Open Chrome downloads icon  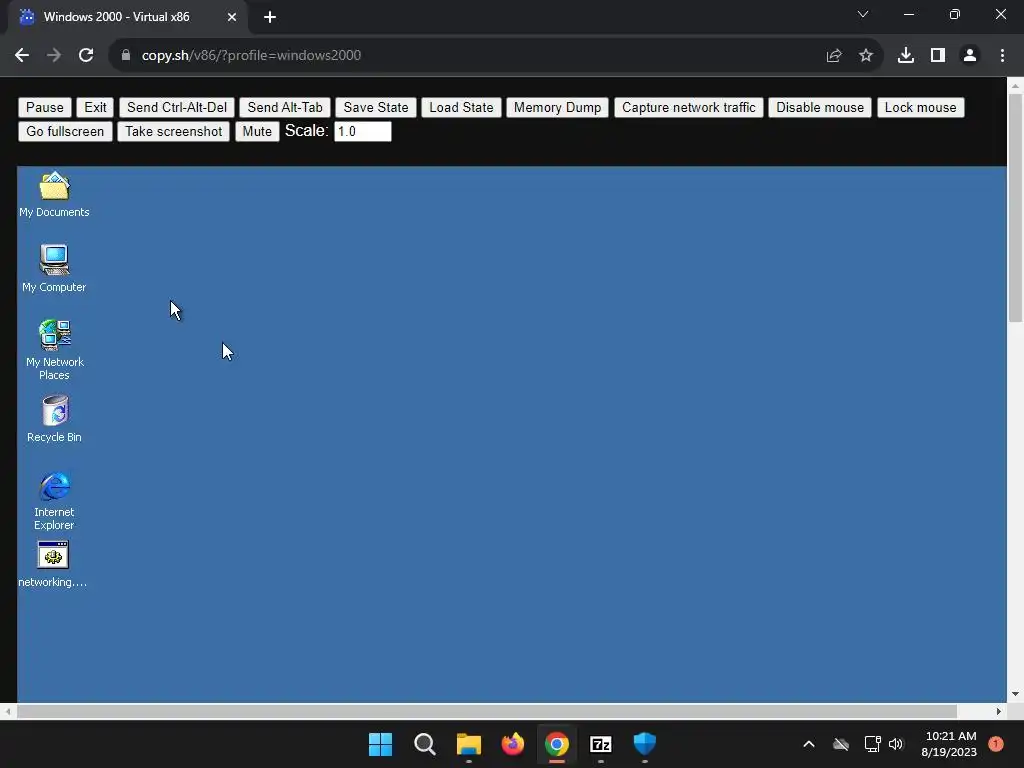pos(906,55)
